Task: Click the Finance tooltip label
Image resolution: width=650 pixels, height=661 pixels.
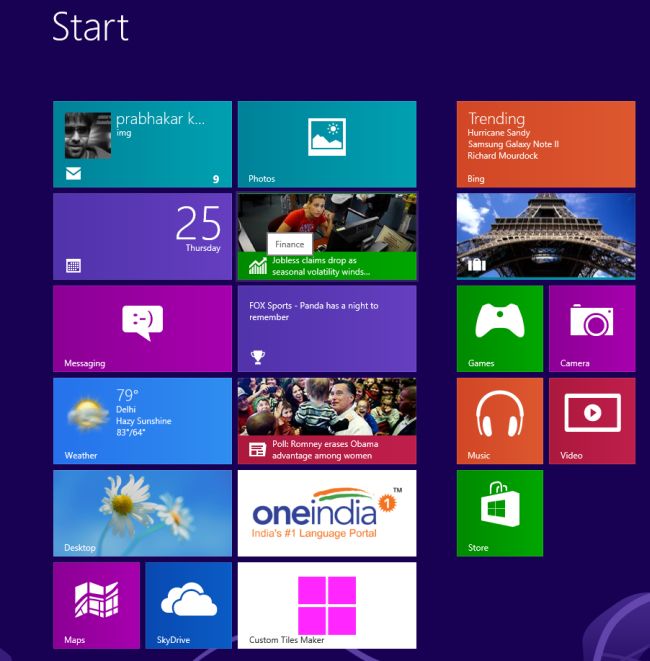Action: pyautogui.click(x=290, y=244)
